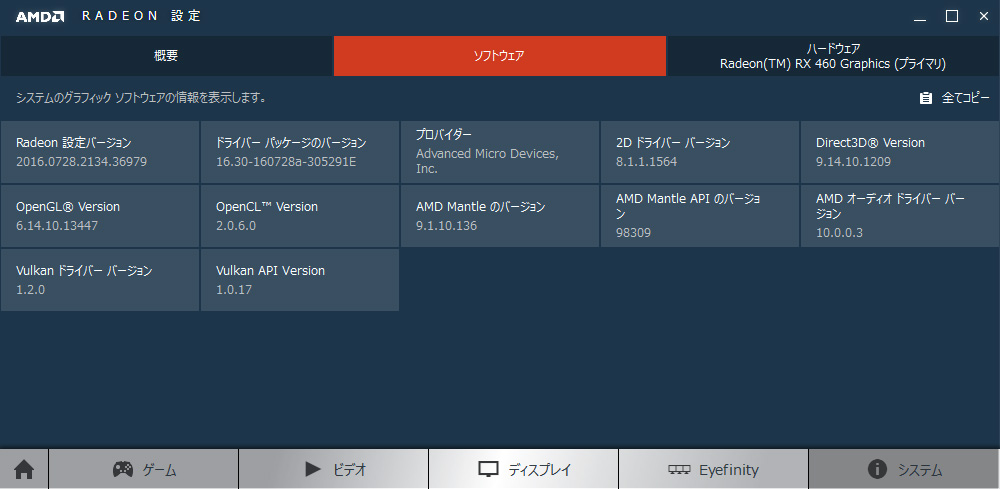Open the ゲーム (Gaming) section
1000x489 pixels.
143,469
